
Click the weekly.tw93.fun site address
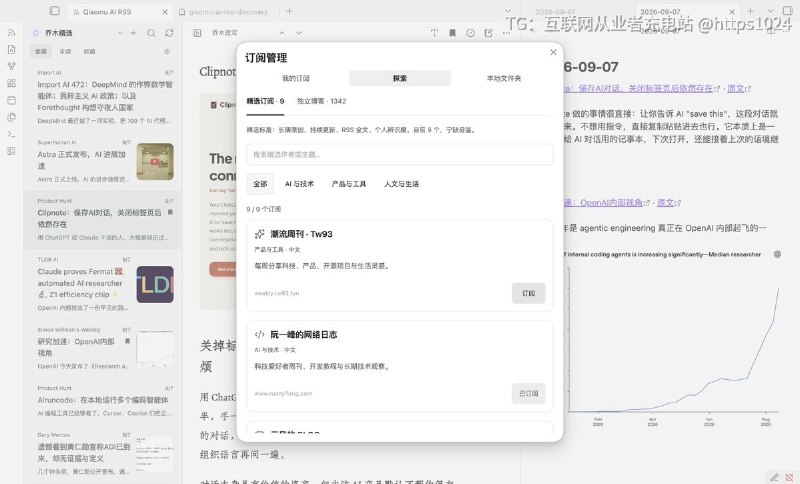[277, 293]
